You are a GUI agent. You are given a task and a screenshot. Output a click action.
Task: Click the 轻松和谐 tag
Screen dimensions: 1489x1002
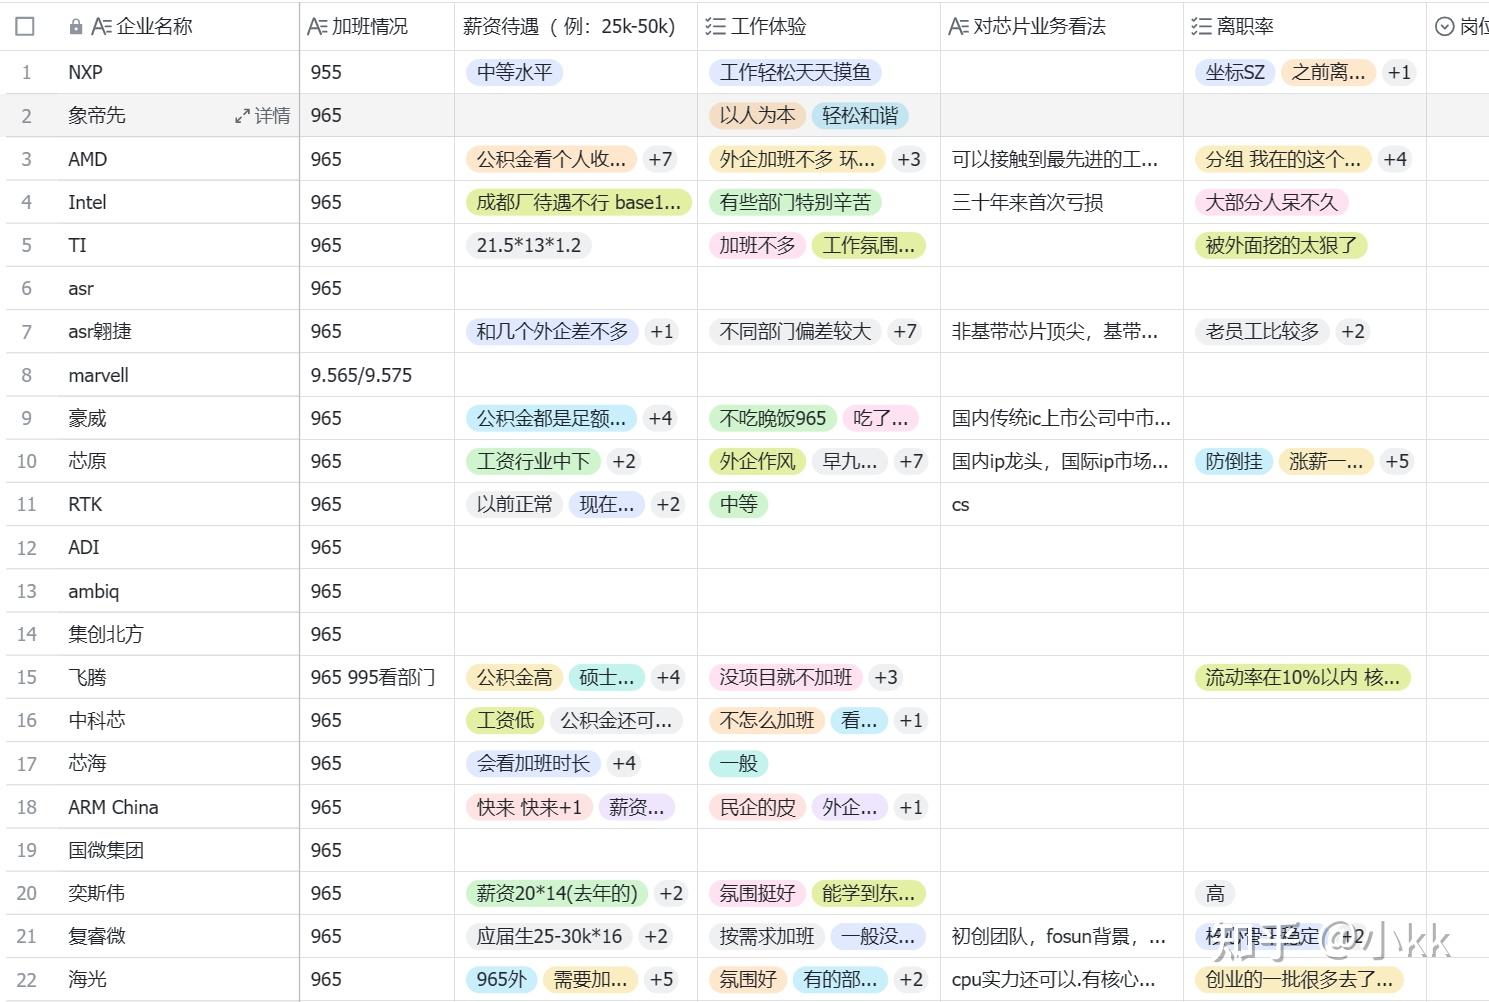click(x=860, y=116)
